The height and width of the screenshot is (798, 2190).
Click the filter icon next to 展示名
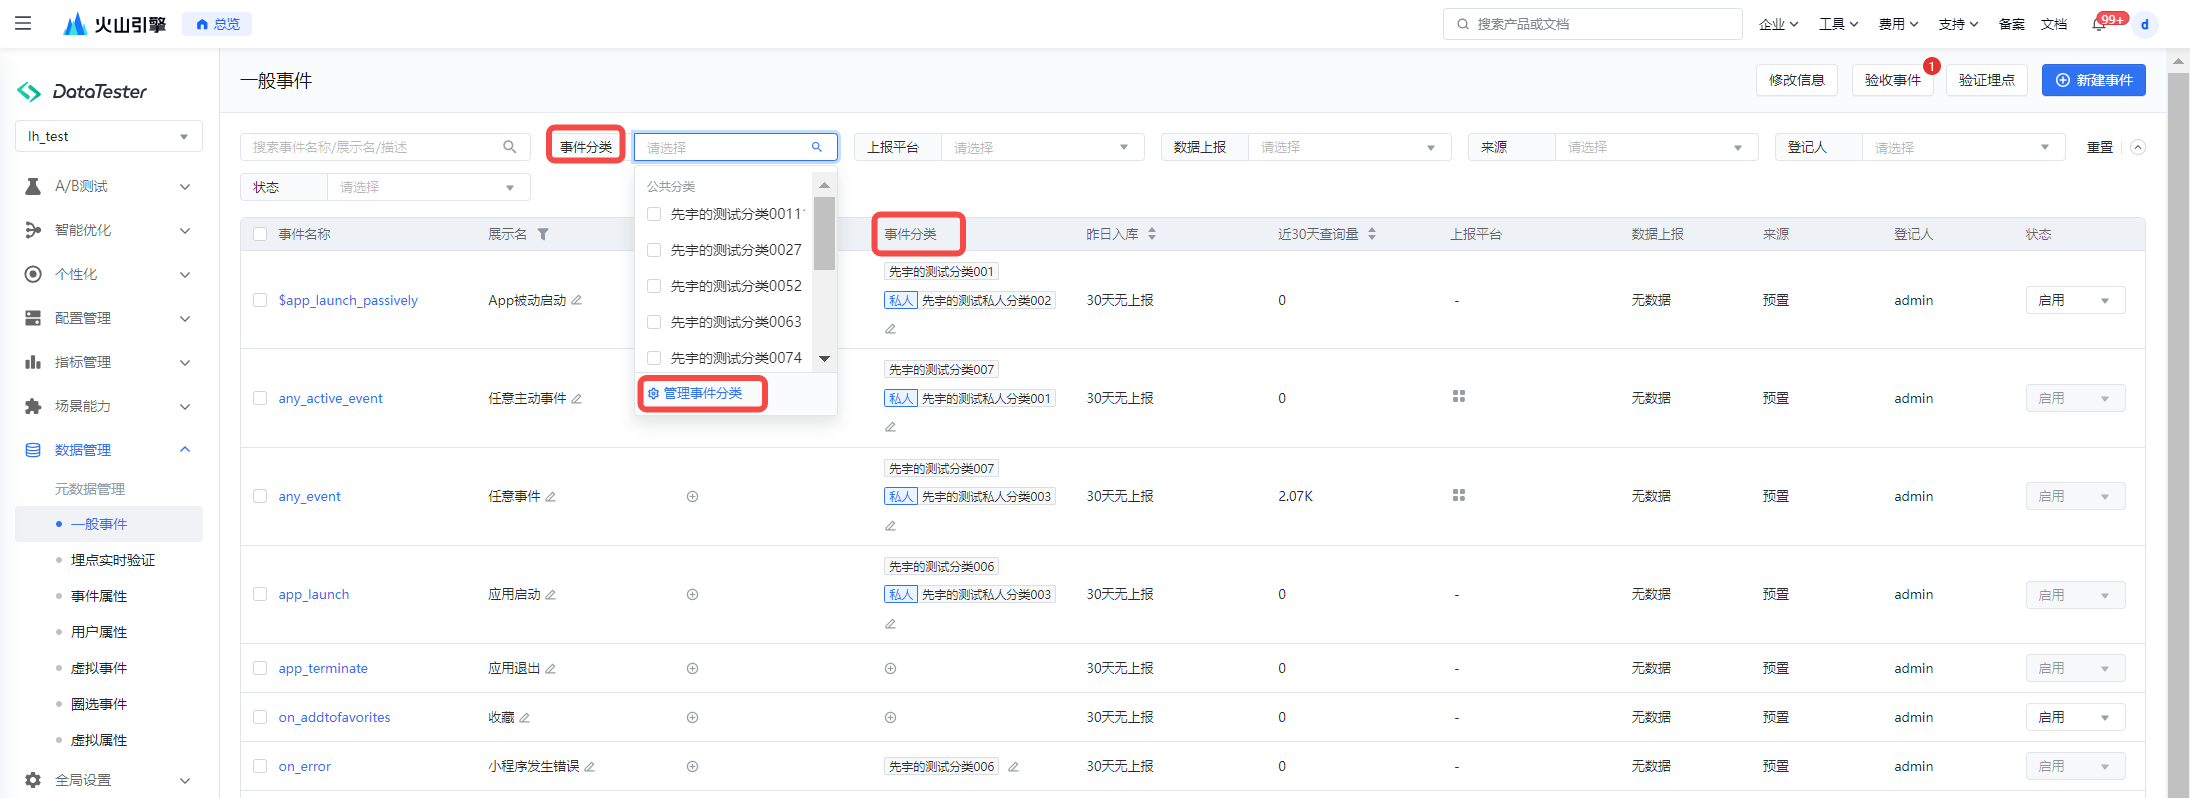pos(543,234)
